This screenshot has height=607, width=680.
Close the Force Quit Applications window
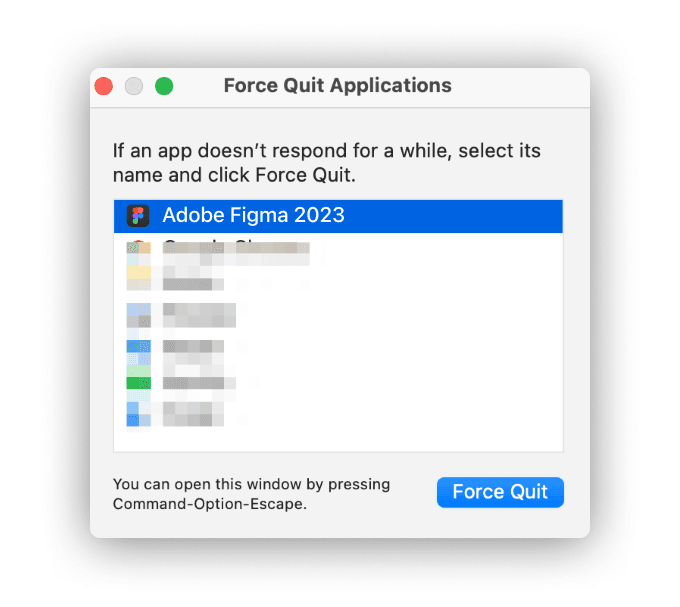pos(103,86)
